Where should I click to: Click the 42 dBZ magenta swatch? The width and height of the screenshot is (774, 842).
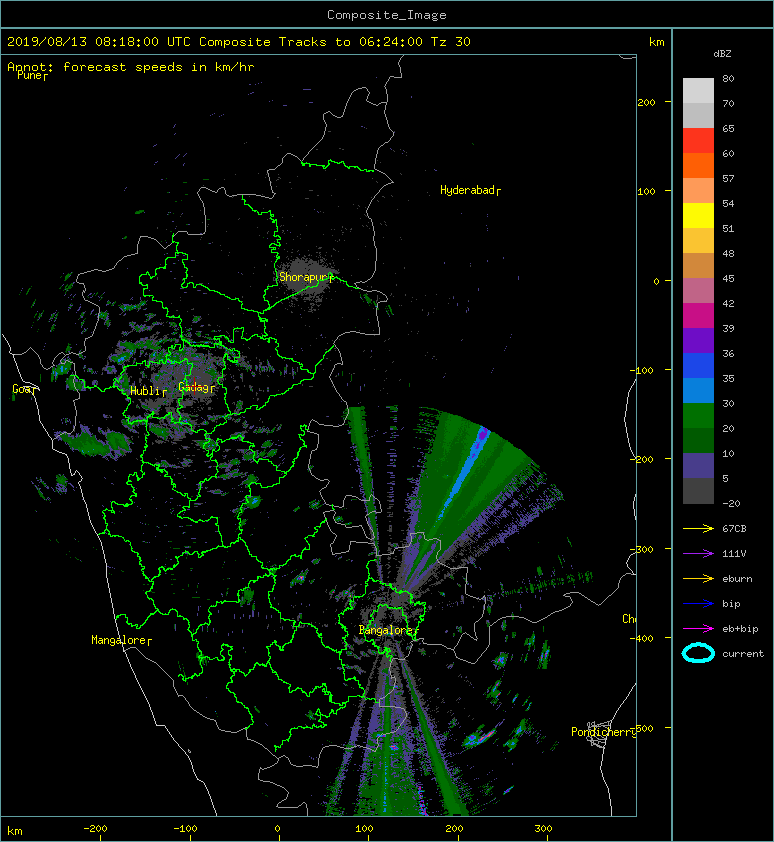click(x=698, y=315)
